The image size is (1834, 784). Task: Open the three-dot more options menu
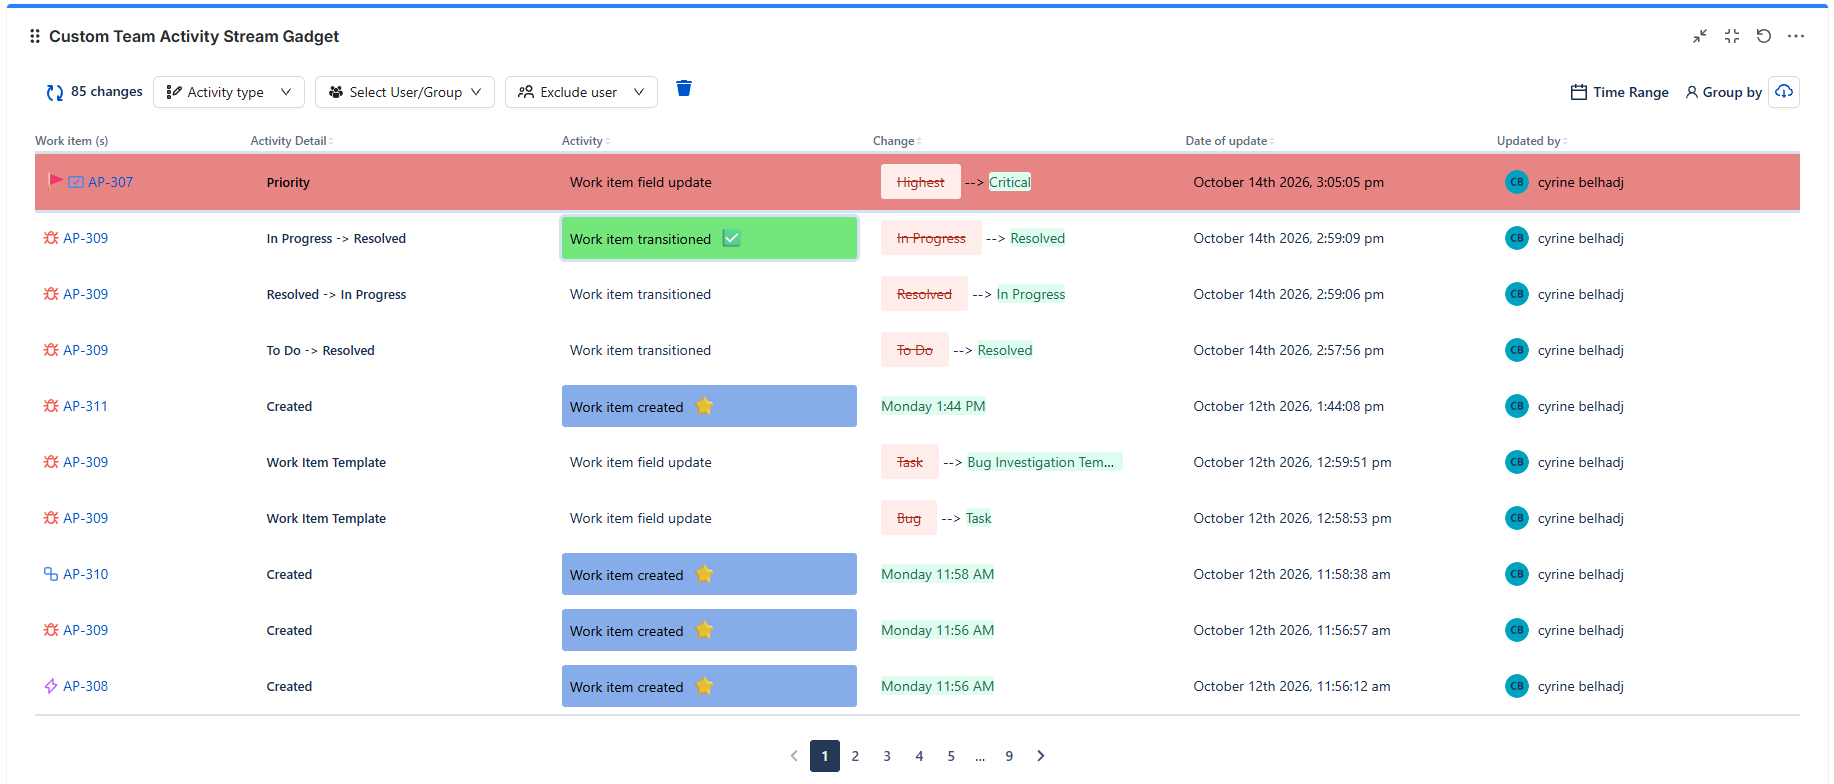(1796, 36)
